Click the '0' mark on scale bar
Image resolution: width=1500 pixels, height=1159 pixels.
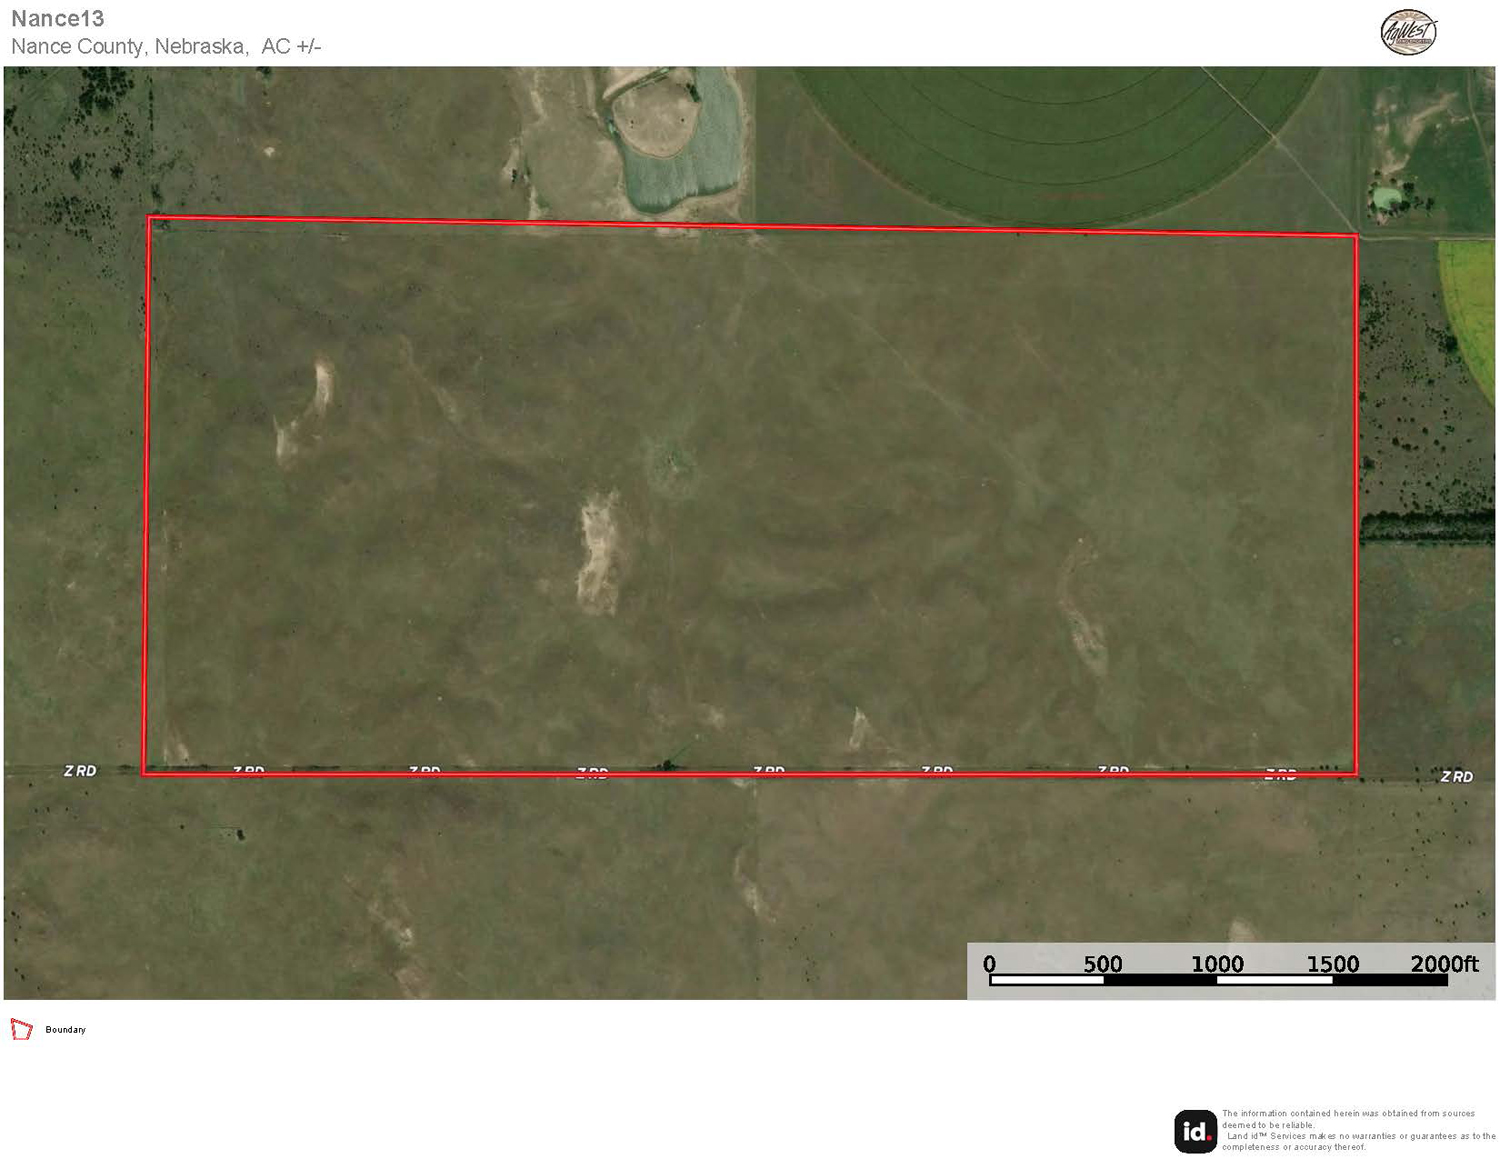989,964
